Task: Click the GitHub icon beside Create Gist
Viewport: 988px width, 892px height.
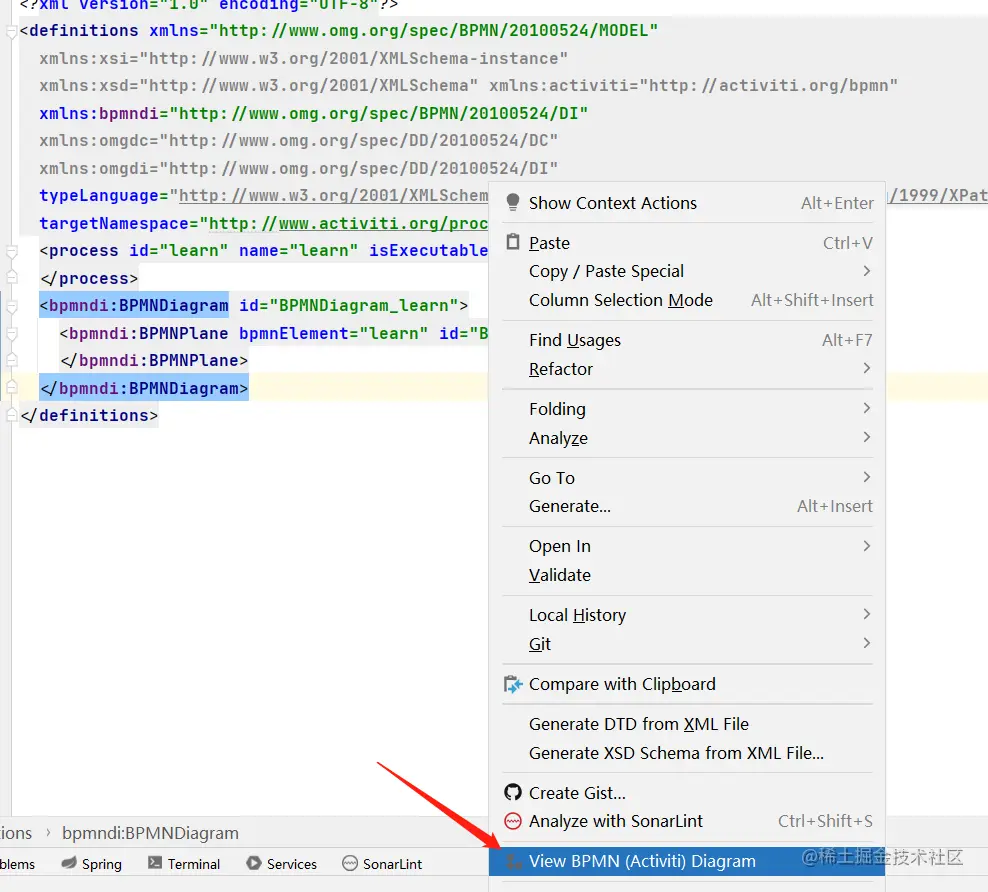Action: [x=513, y=792]
